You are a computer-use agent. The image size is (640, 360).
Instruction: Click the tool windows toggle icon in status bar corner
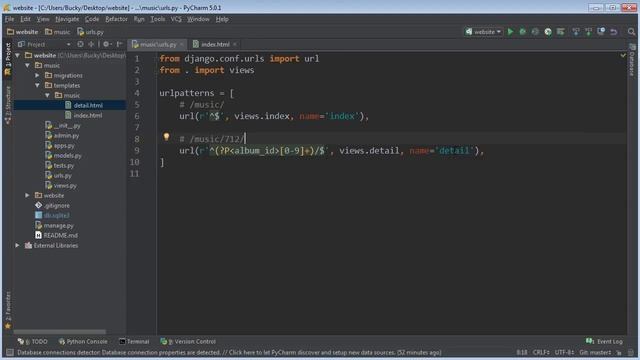(10, 352)
